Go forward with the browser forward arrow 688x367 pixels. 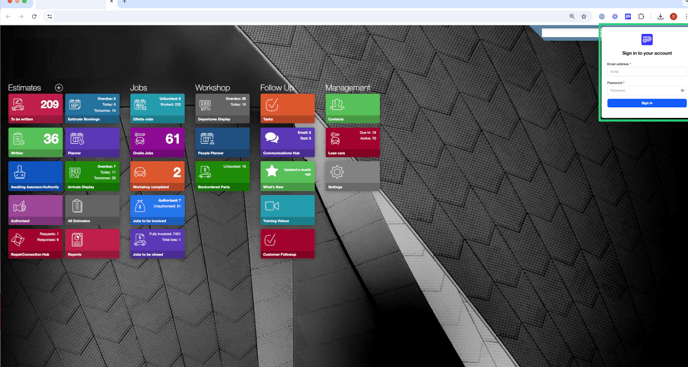coord(21,17)
